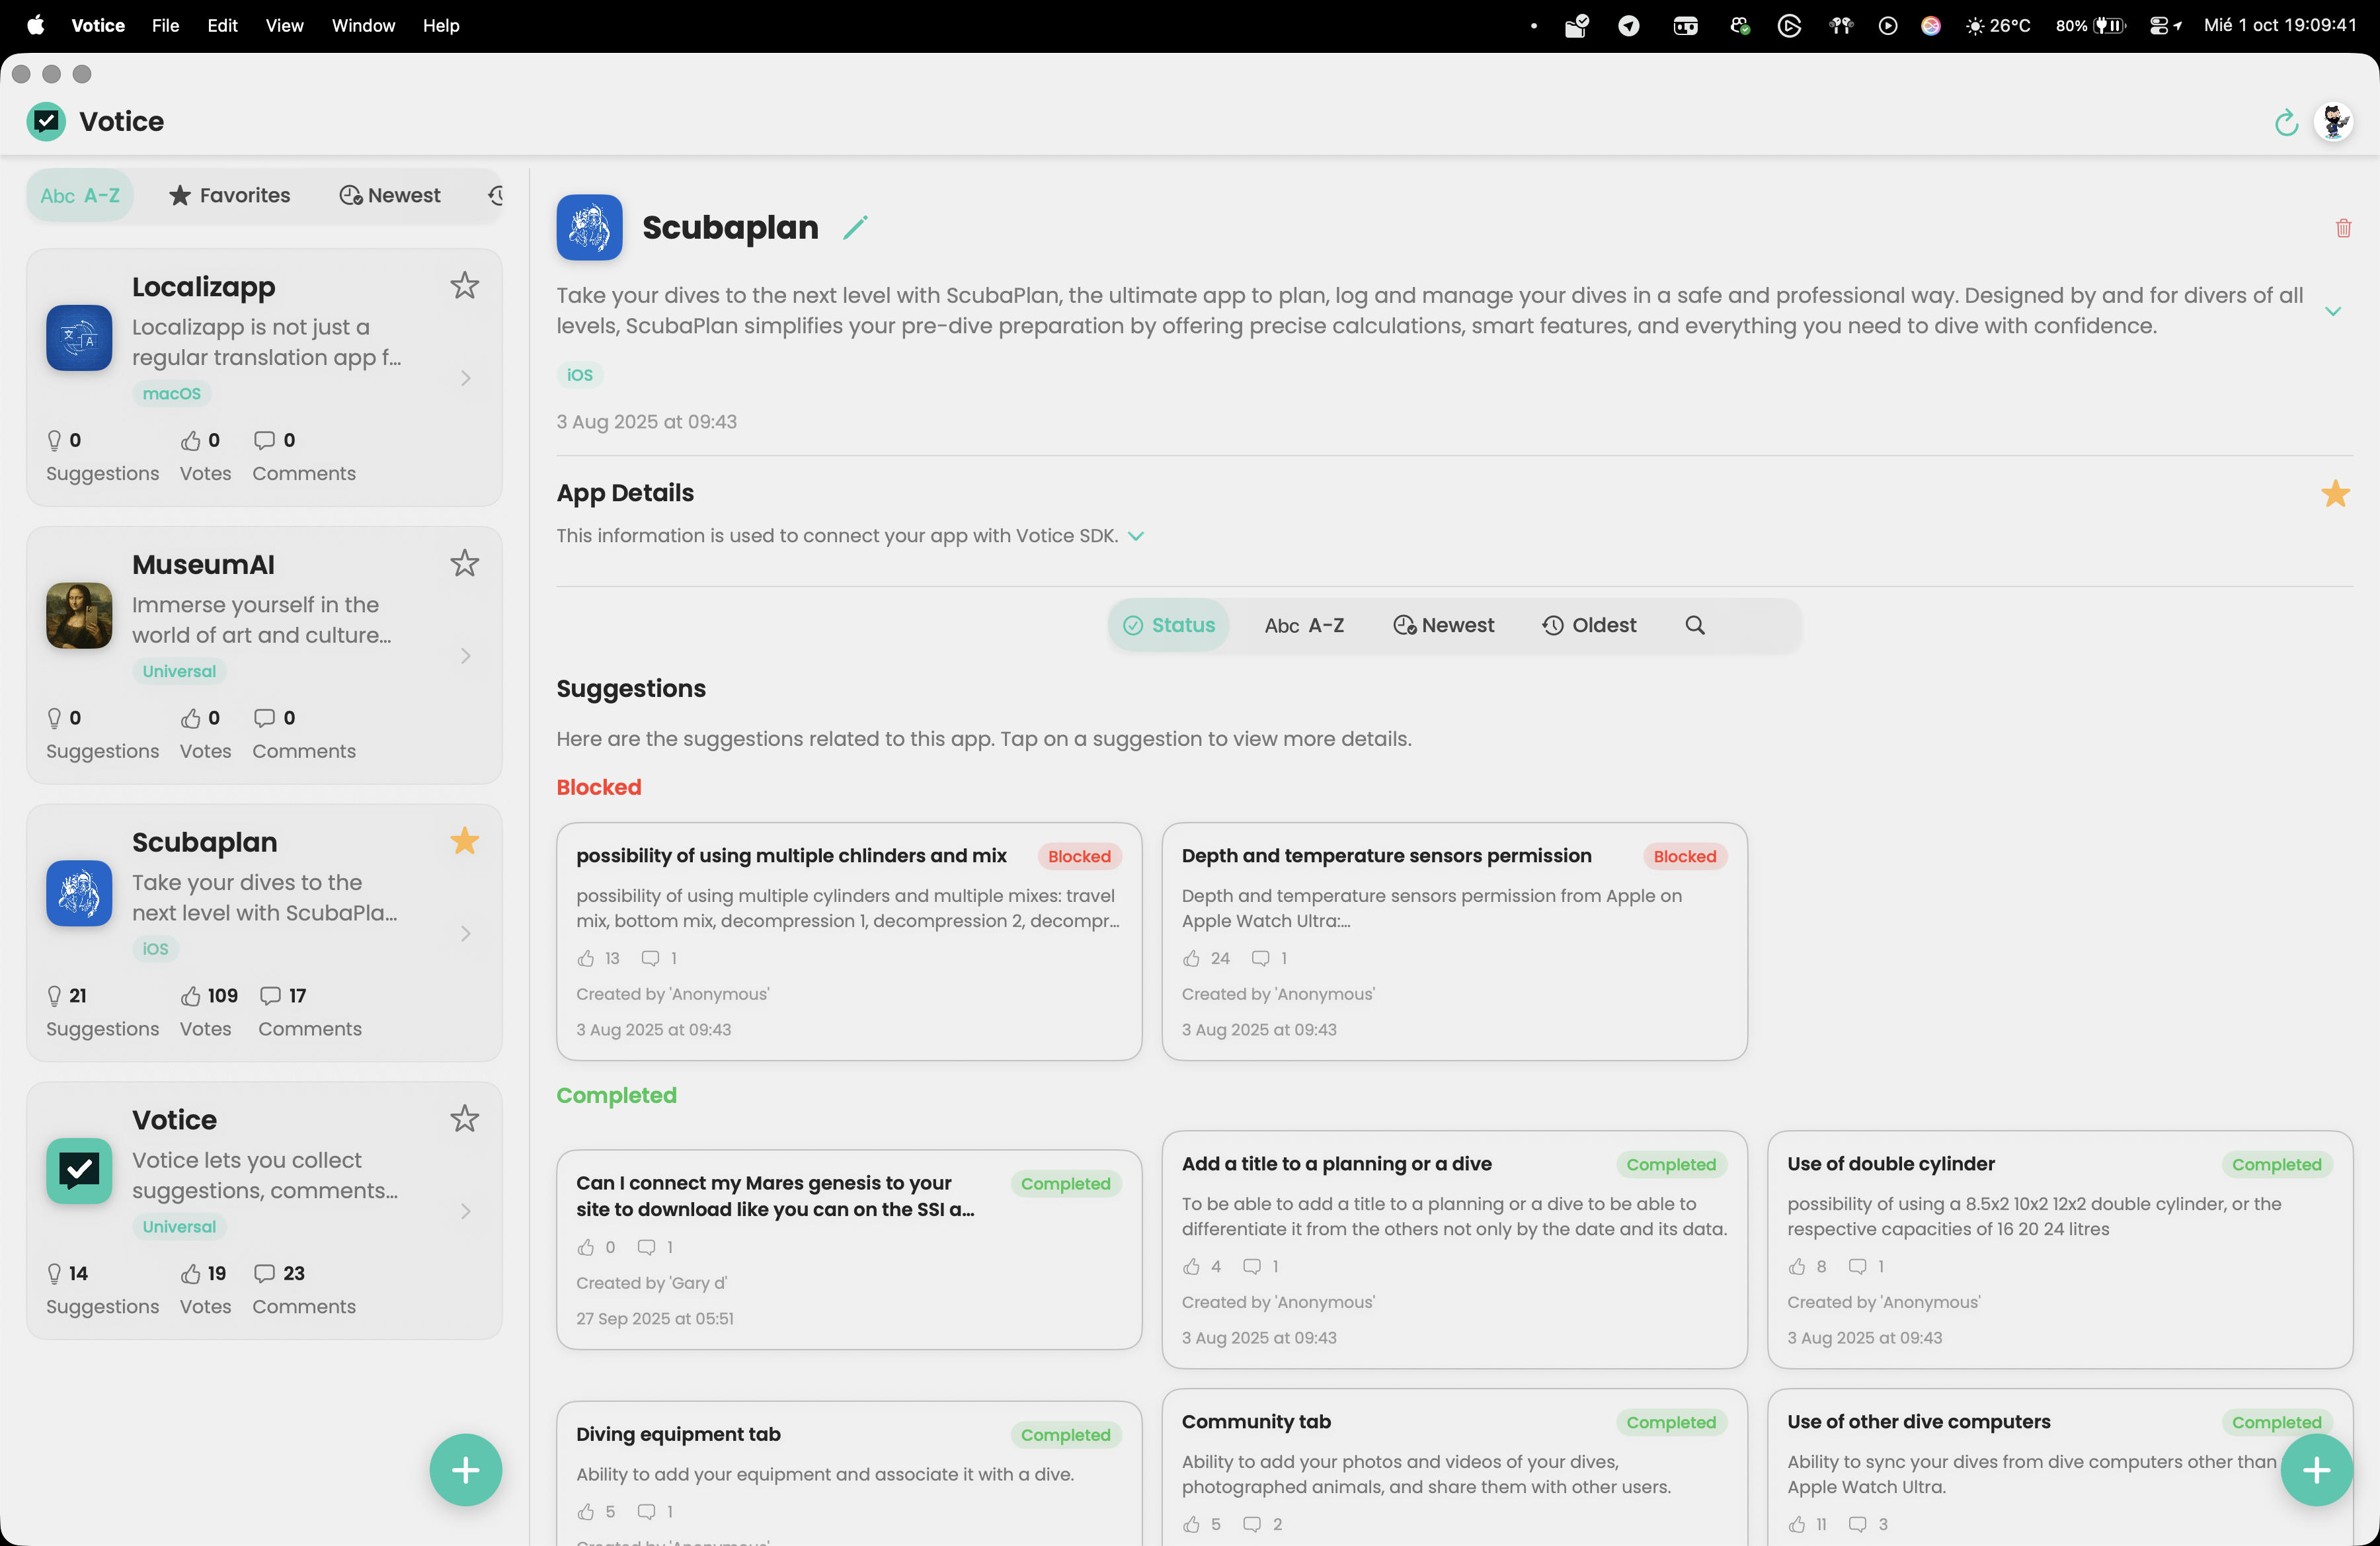Star Localizapp as a favorite

coord(464,286)
